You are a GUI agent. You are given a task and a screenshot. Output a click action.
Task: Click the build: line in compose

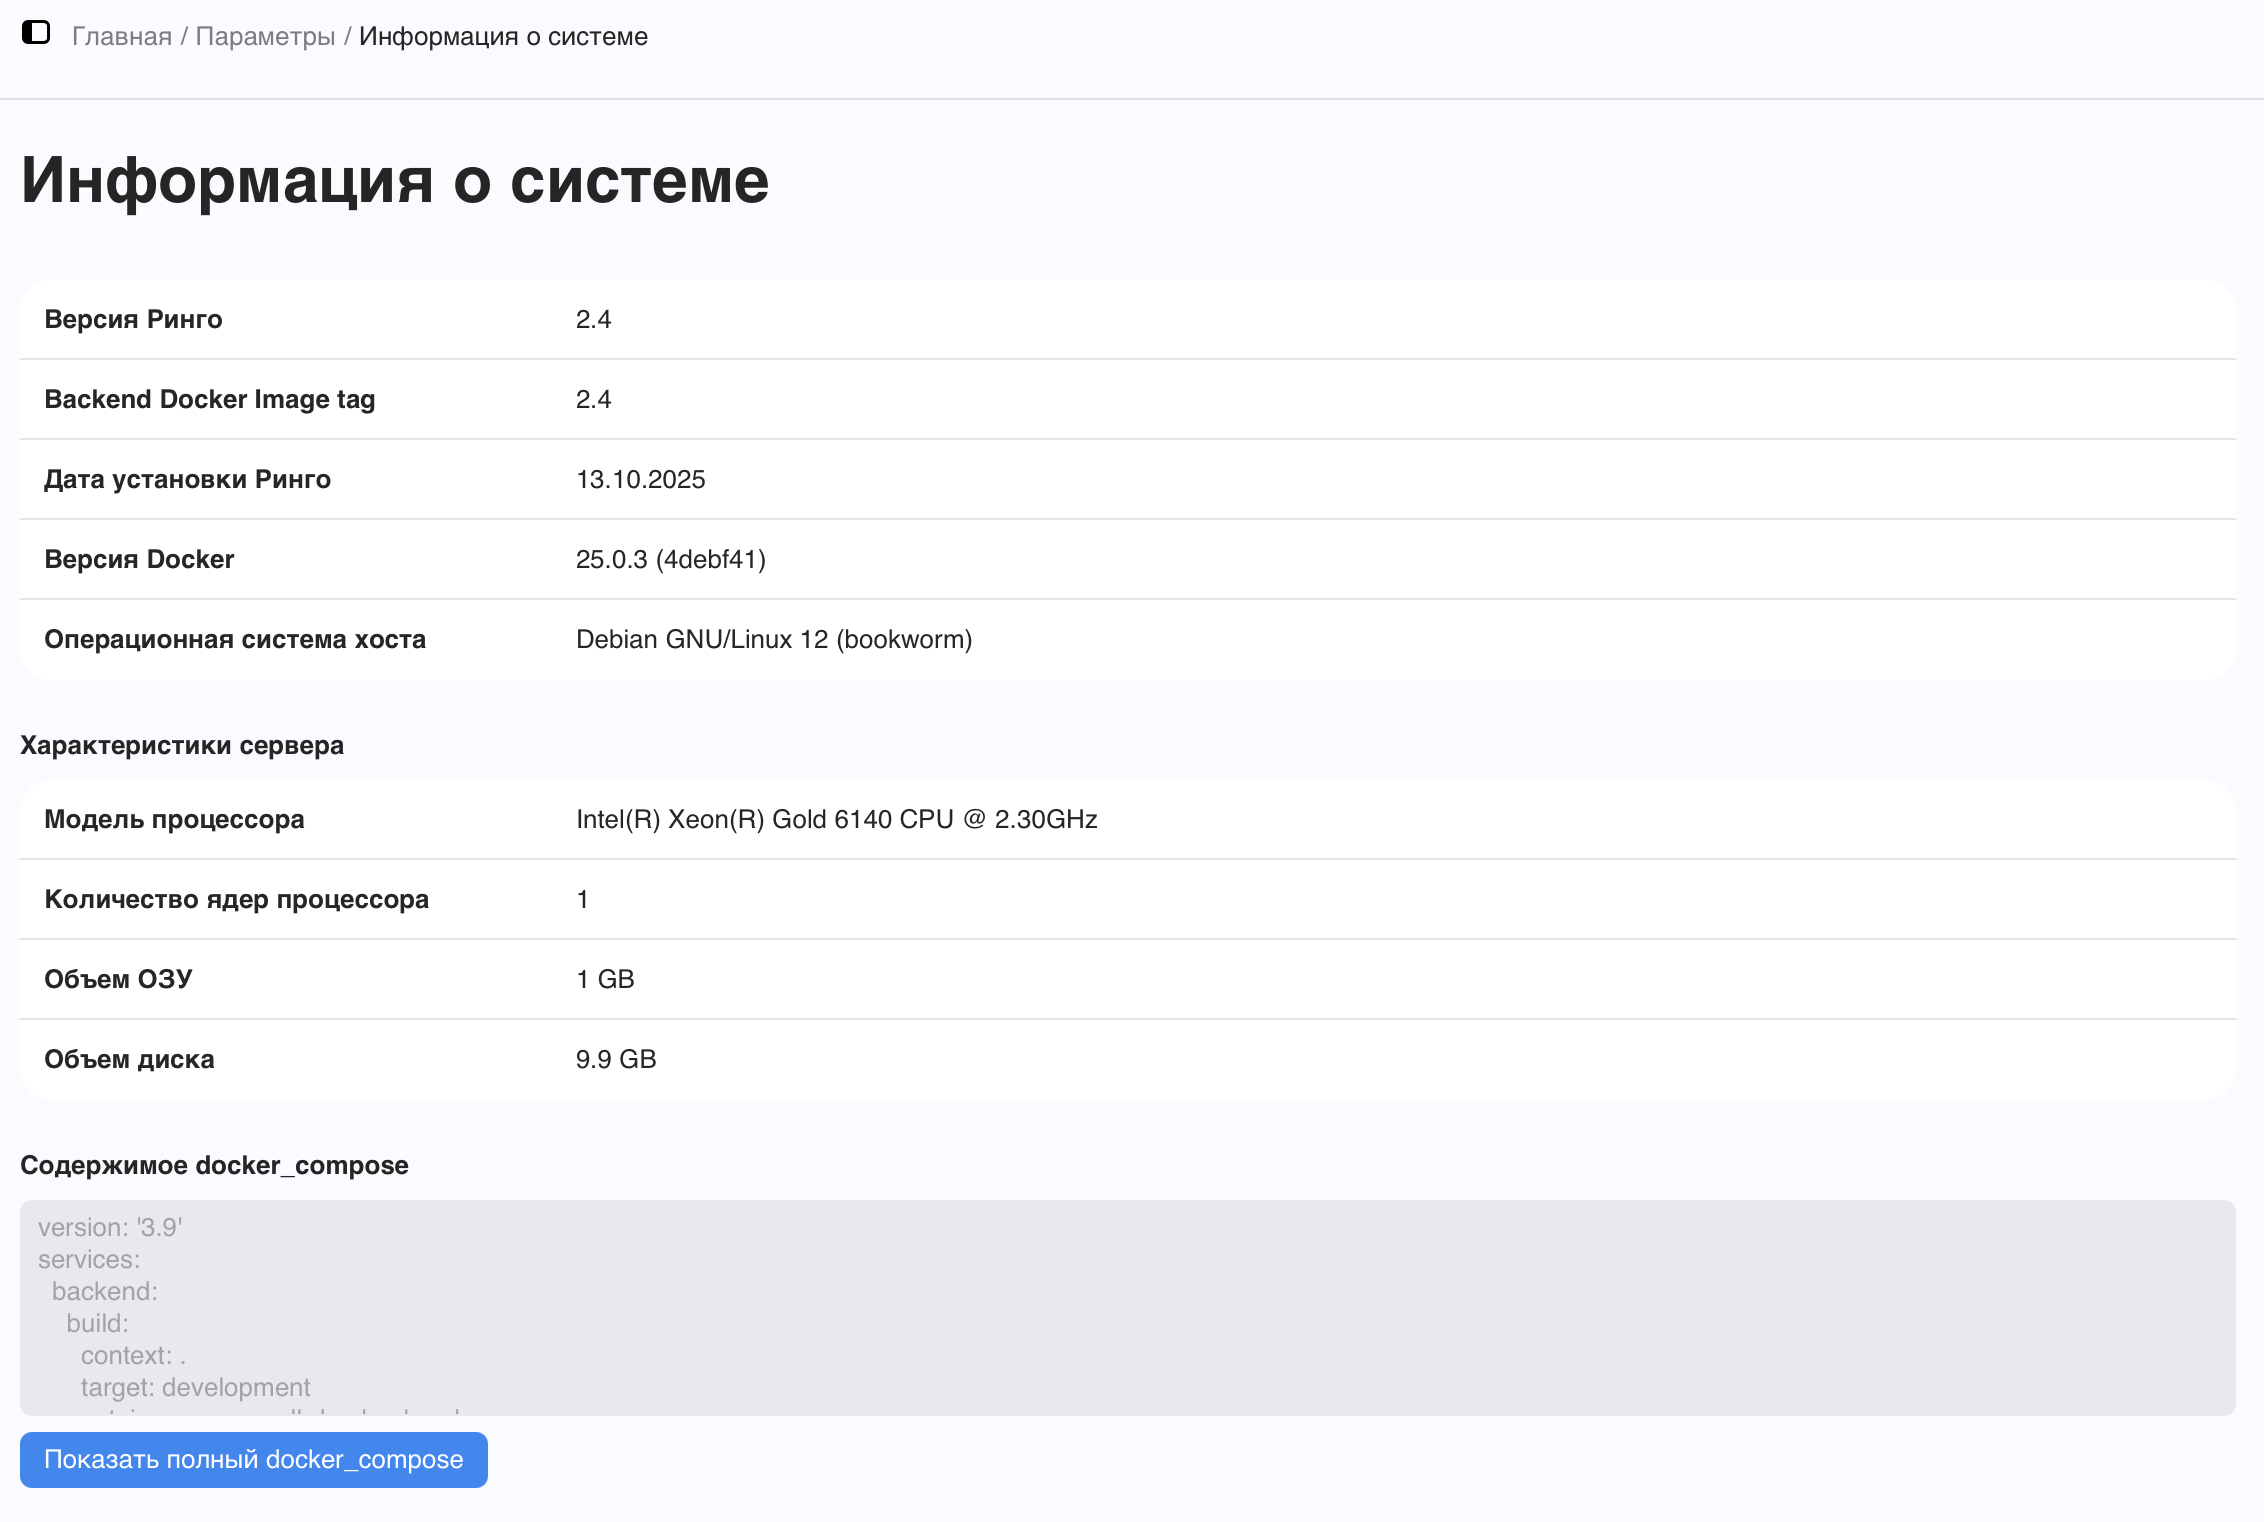coord(98,1323)
